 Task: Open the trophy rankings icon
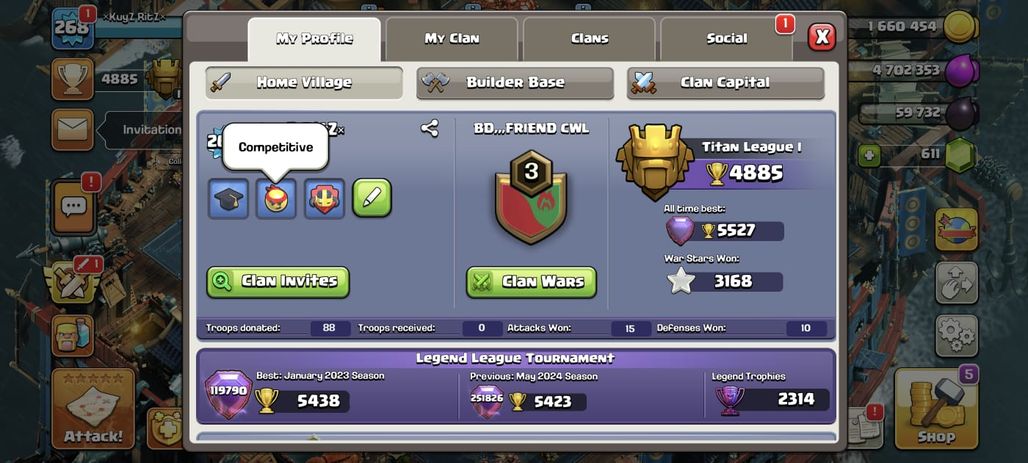tap(73, 79)
